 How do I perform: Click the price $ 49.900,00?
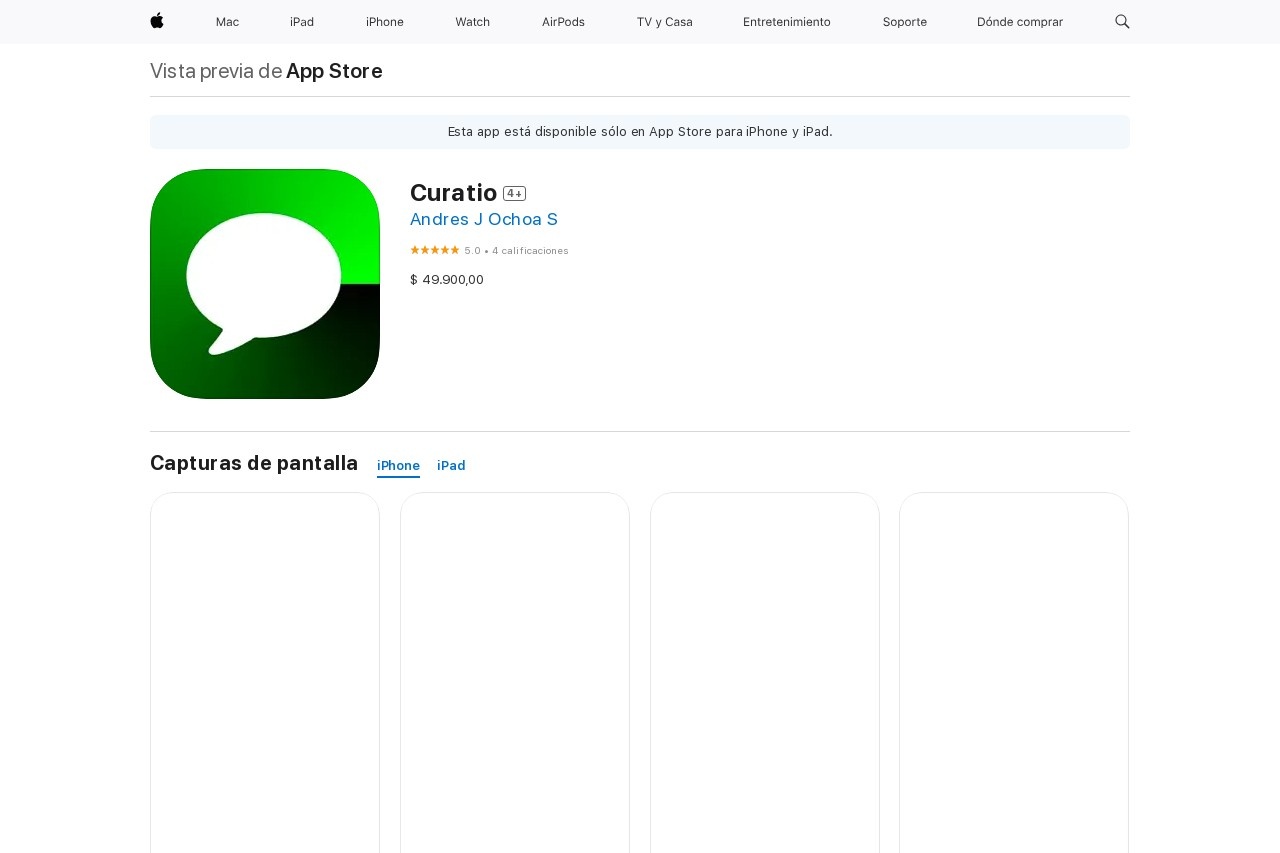tap(447, 280)
